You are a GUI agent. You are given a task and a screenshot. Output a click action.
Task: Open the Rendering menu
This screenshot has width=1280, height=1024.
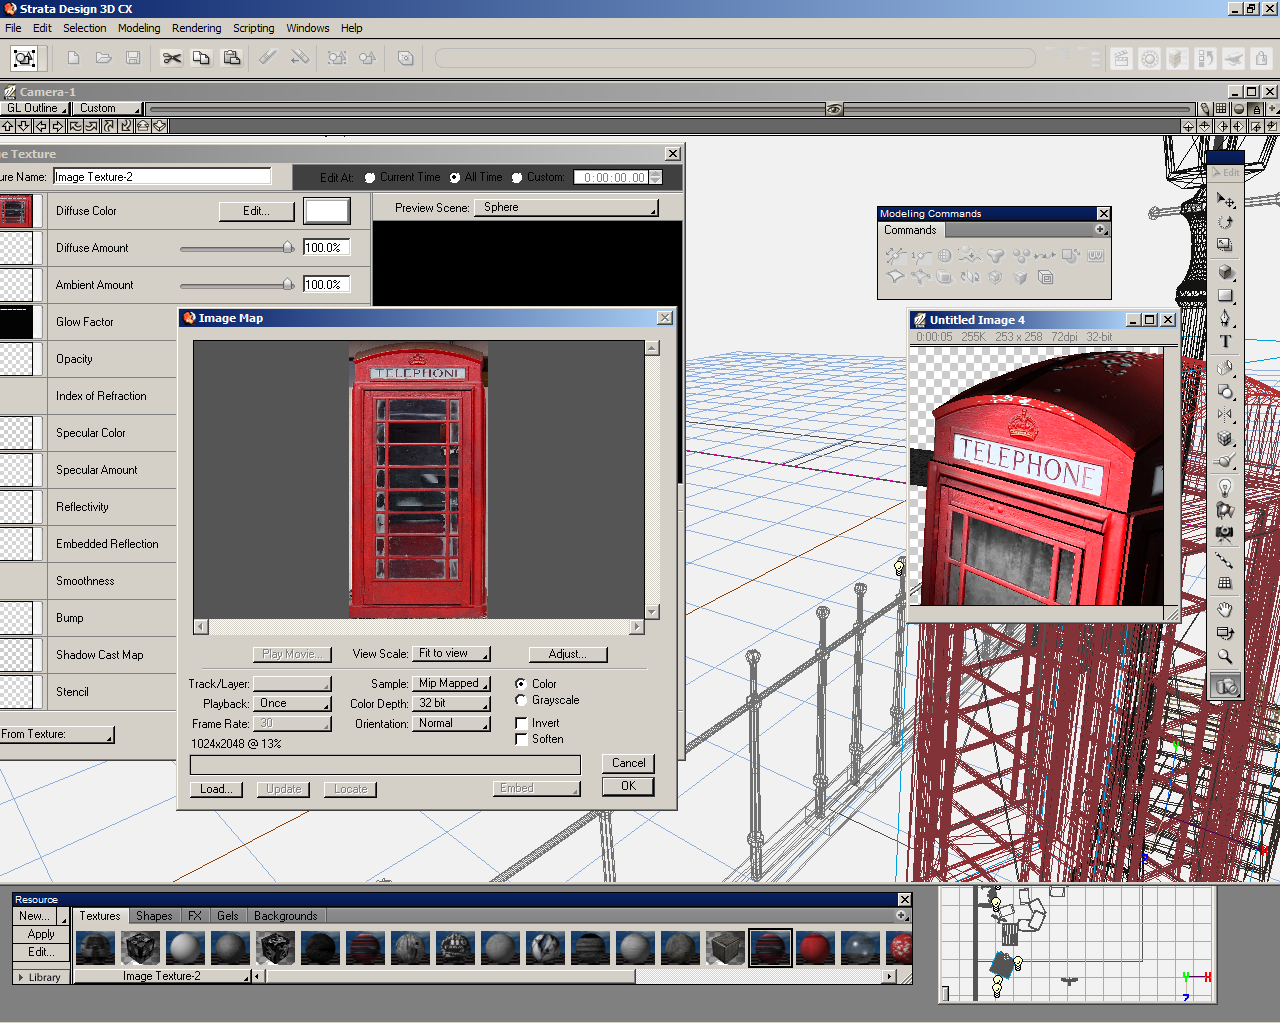click(x=196, y=28)
